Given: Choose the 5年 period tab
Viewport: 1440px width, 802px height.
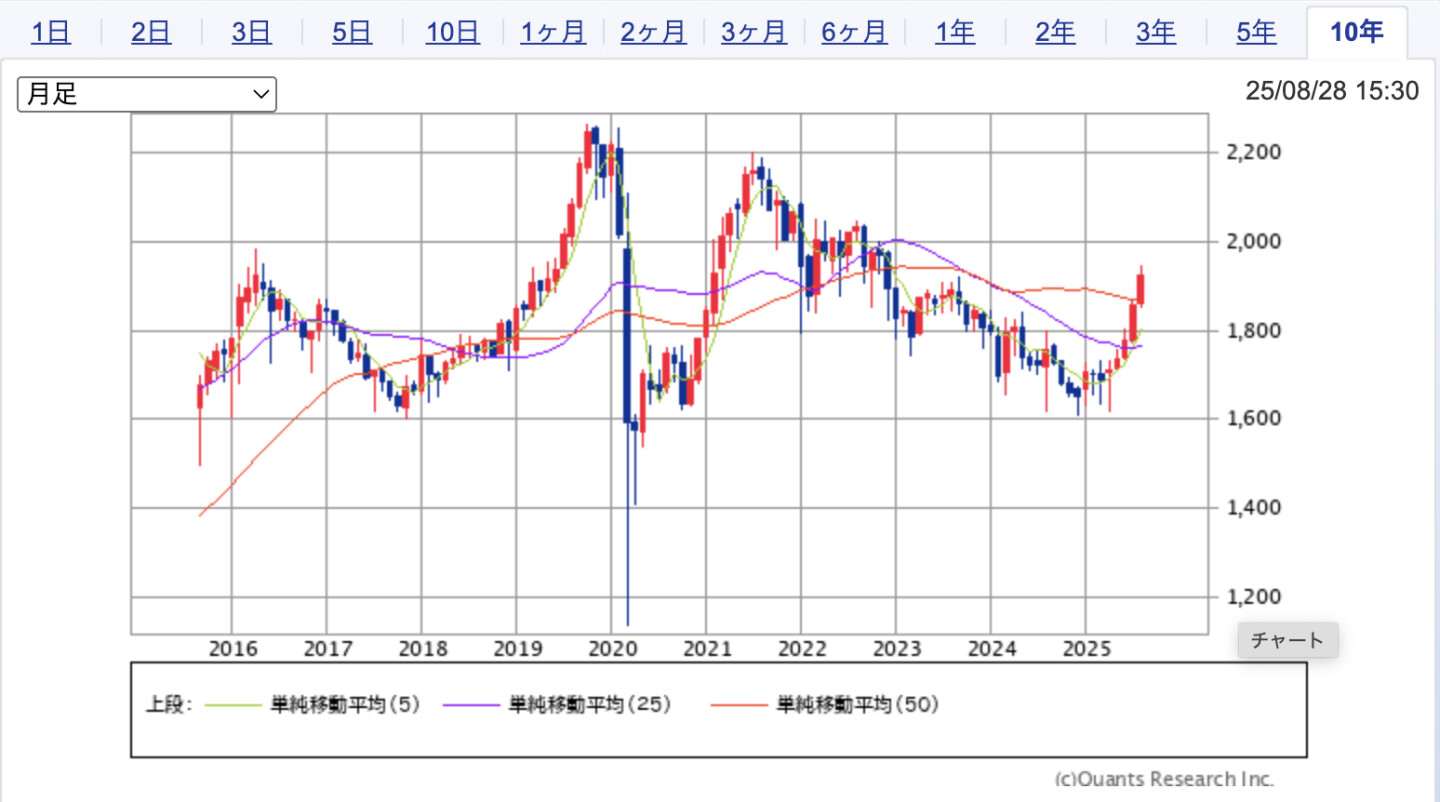Looking at the screenshot, I should [x=1256, y=32].
